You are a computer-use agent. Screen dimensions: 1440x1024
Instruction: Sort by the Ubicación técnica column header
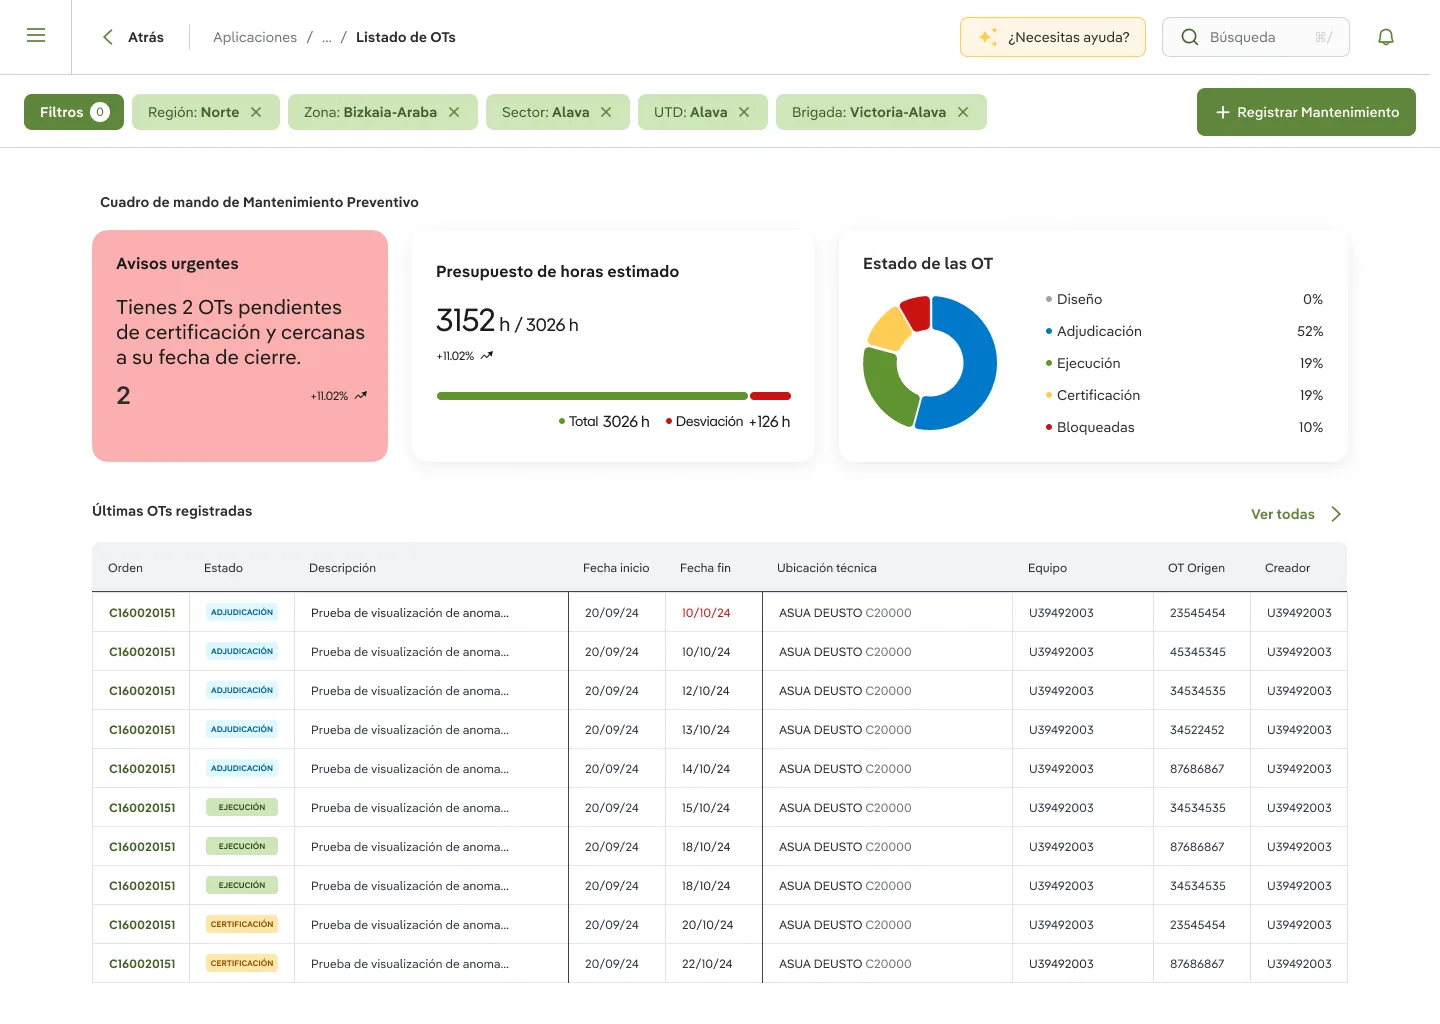827,568
